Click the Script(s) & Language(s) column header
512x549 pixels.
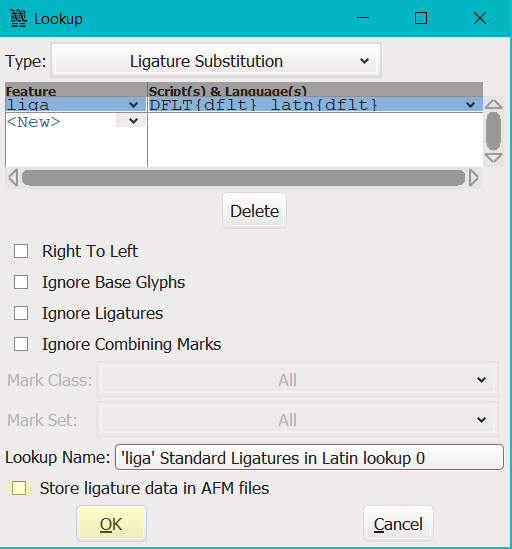315,90
